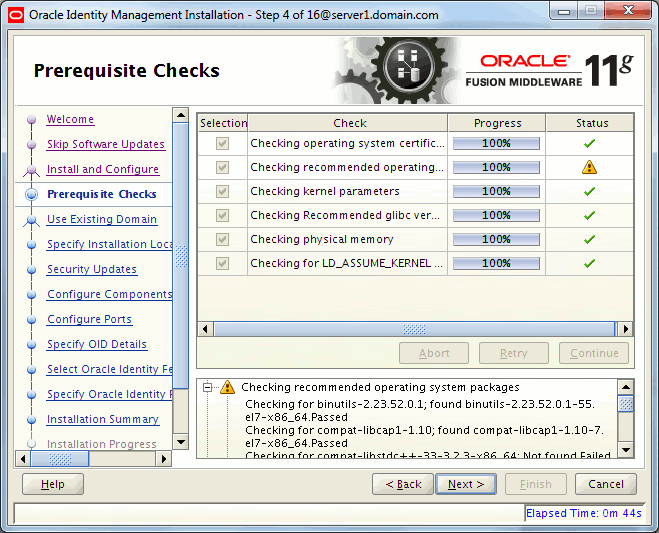Open the Installation Summary step
This screenshot has height=533, width=659.
point(103,419)
